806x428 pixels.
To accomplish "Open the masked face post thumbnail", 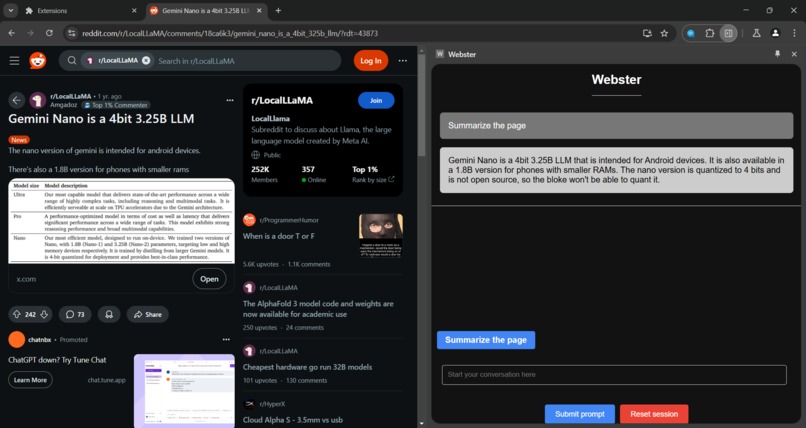I will click(x=381, y=235).
